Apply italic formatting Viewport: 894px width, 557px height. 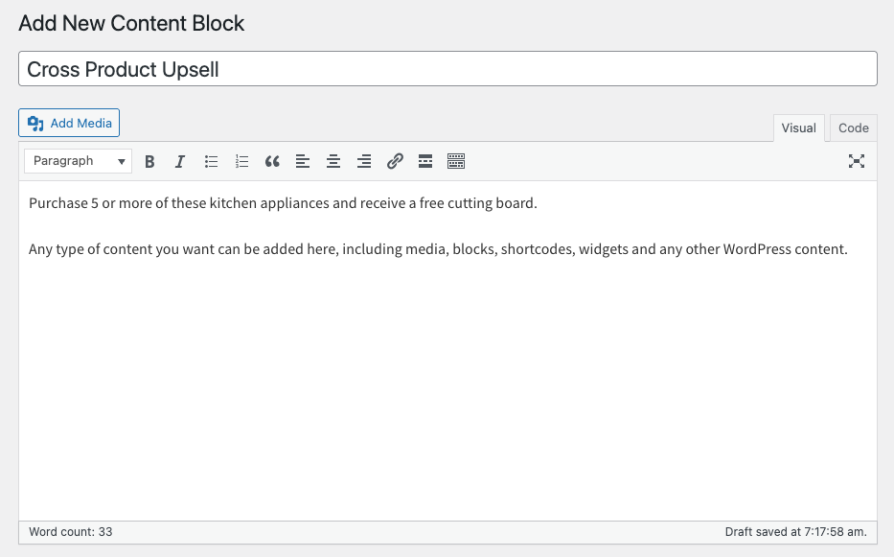click(x=180, y=161)
